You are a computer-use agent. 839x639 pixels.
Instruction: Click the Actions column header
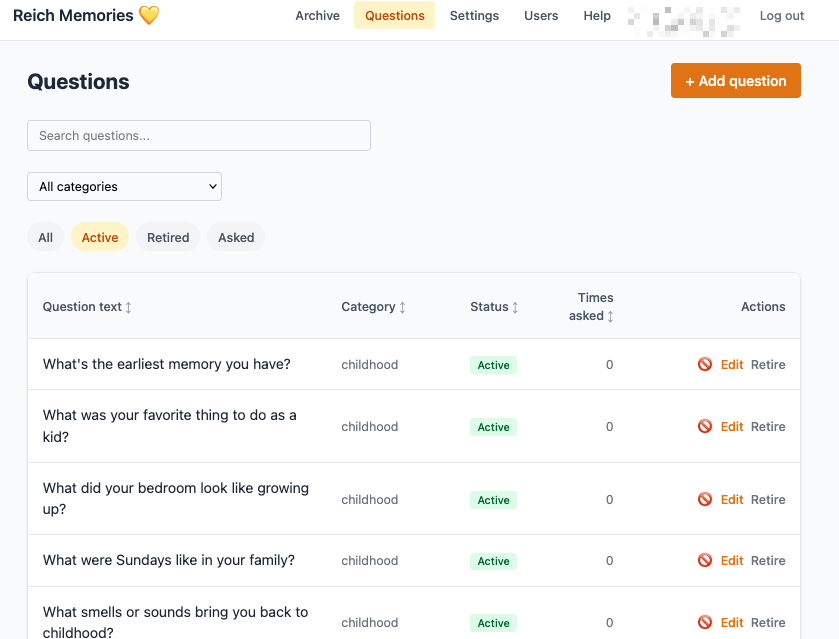(763, 307)
